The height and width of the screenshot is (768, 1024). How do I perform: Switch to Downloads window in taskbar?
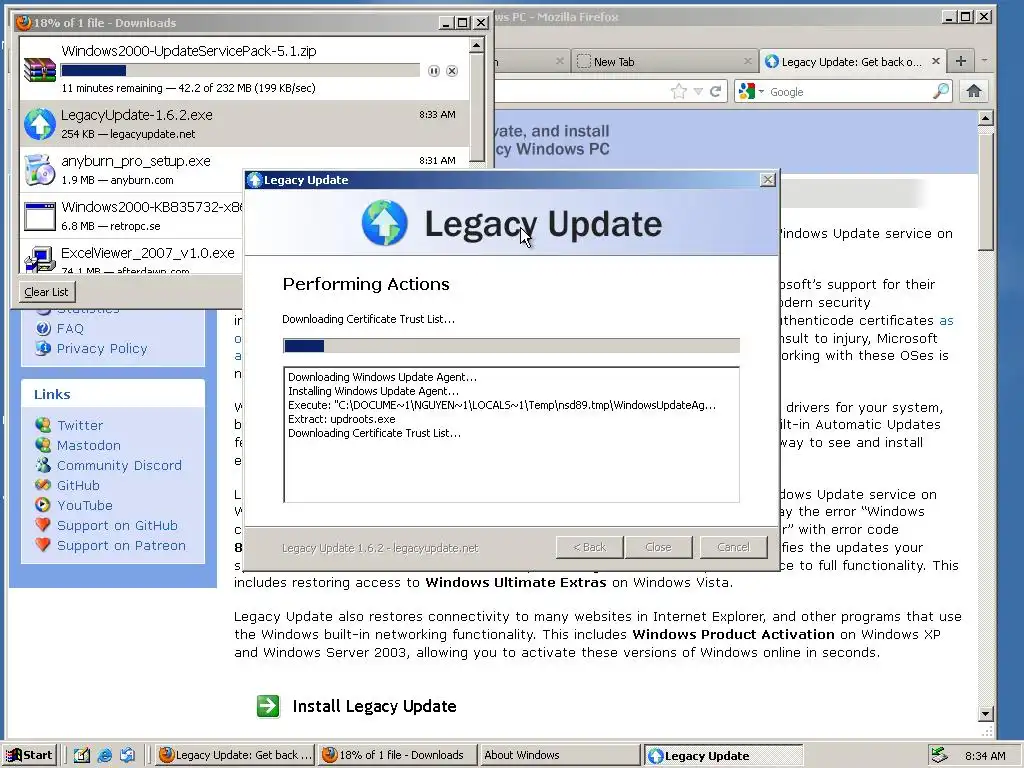(396, 755)
